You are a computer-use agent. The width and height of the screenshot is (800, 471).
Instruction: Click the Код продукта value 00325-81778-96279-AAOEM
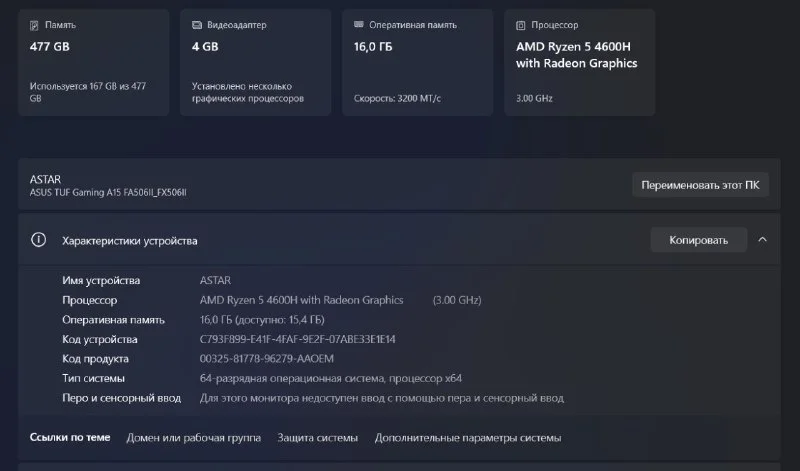point(267,358)
